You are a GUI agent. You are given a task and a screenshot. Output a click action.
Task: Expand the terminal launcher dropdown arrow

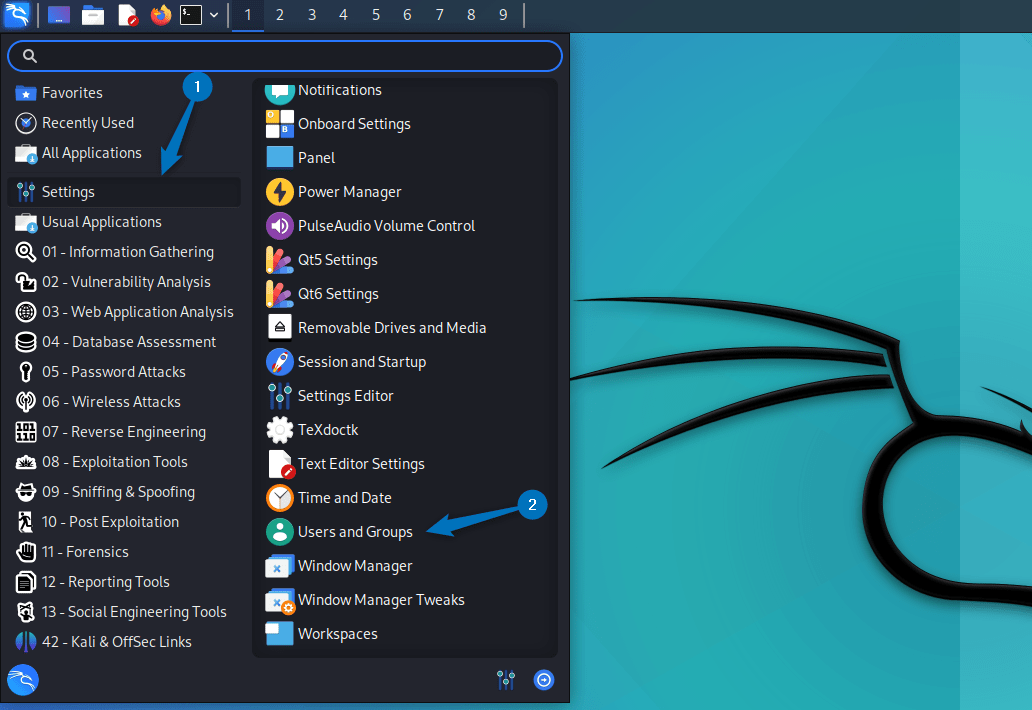pos(213,15)
